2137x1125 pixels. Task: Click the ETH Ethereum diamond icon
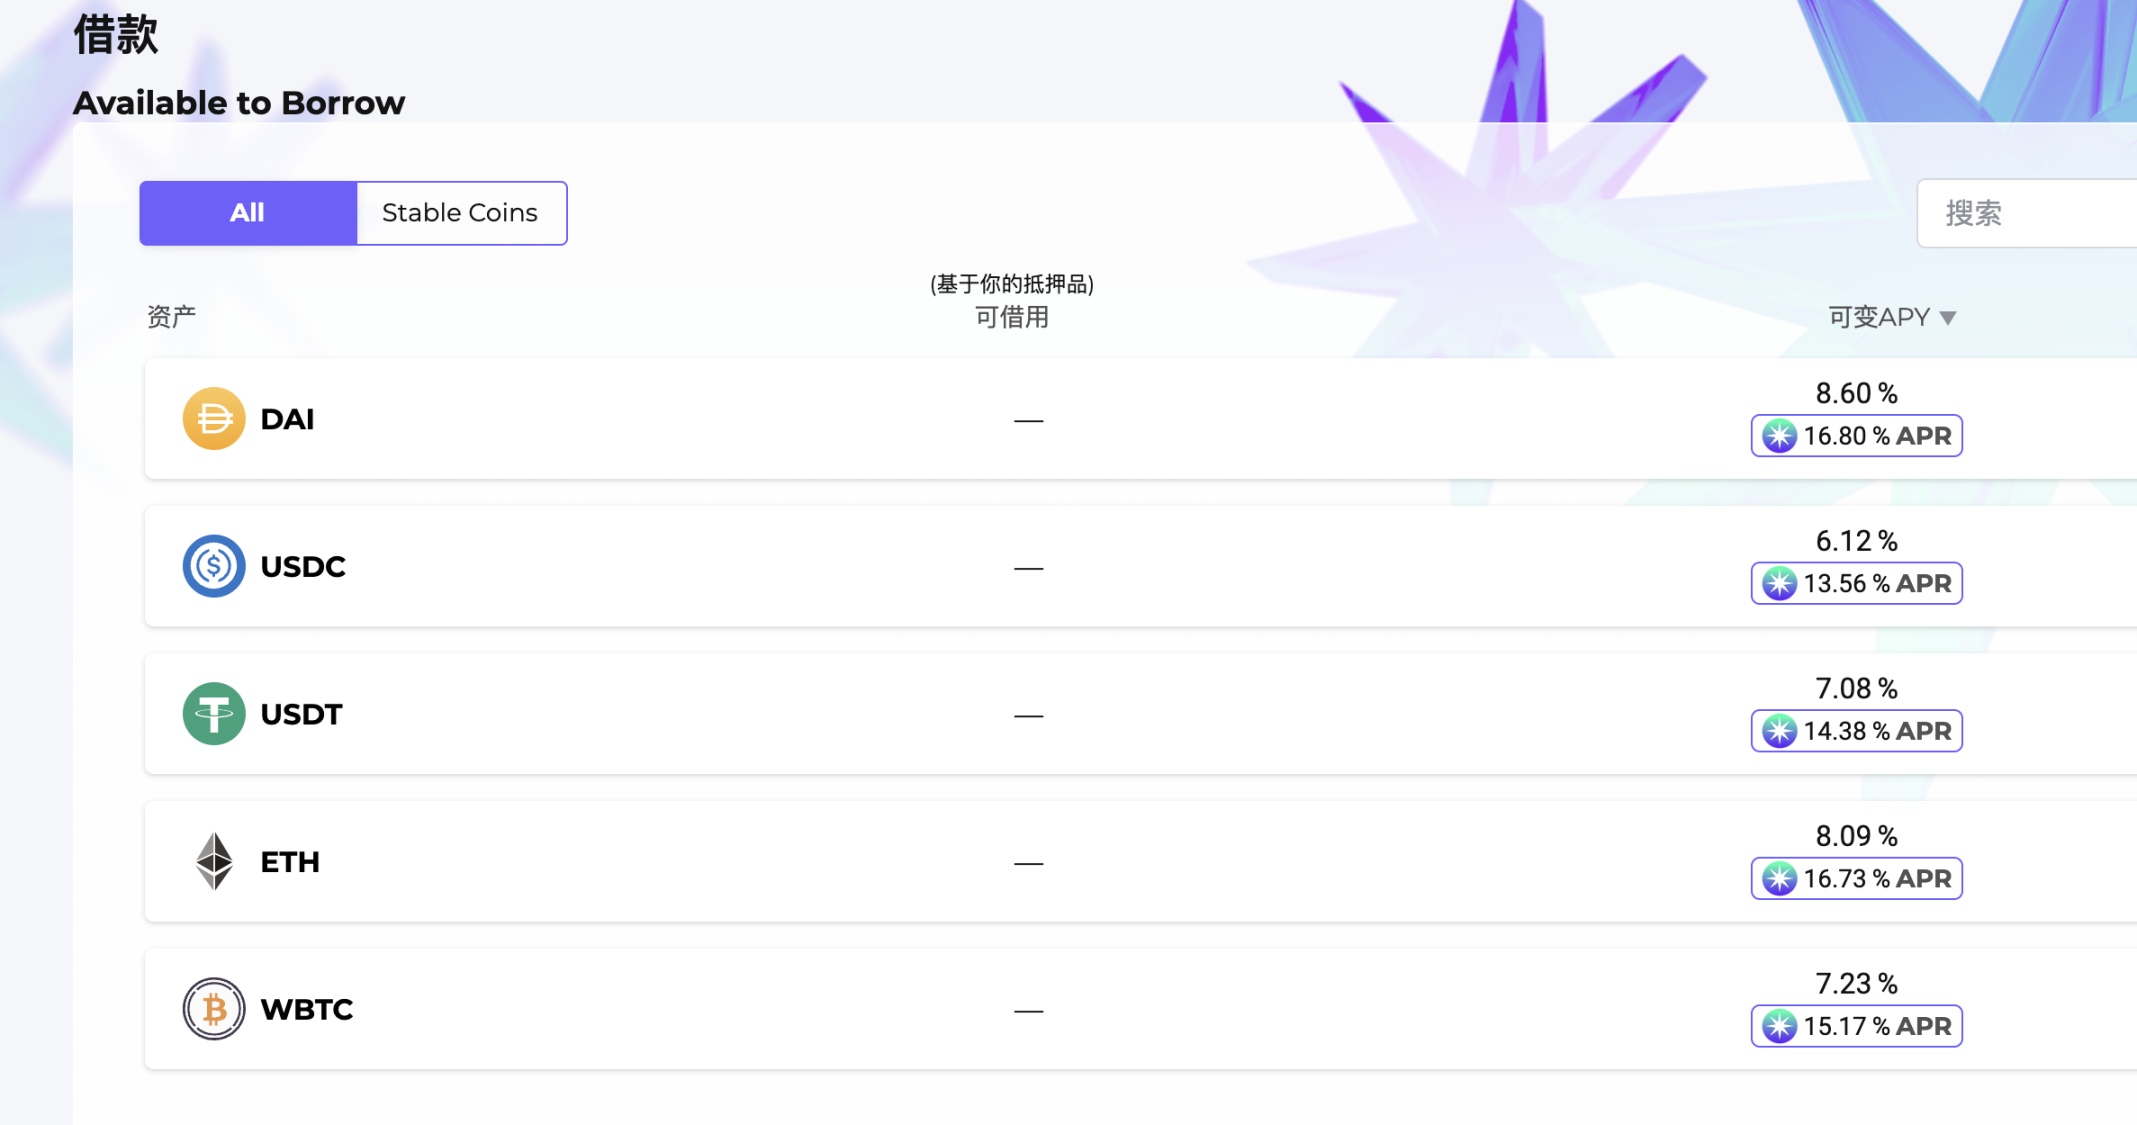point(214,861)
